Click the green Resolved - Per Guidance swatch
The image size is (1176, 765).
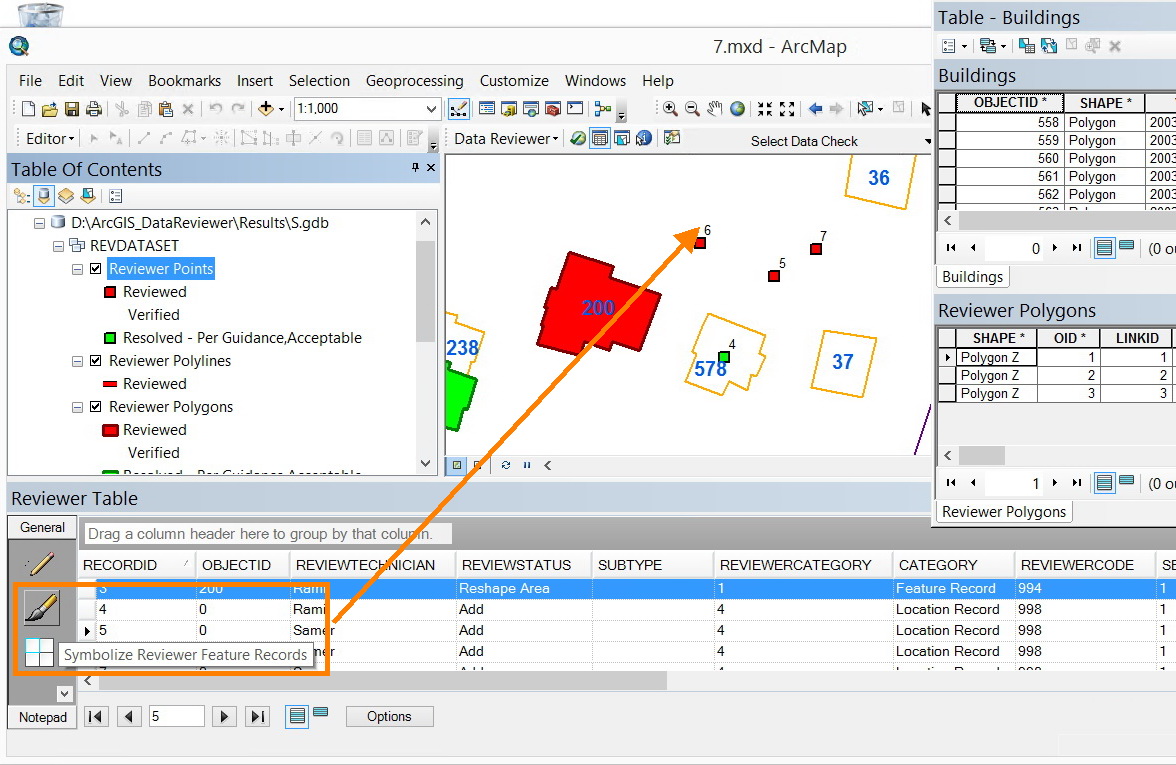pyautogui.click(x=110, y=338)
